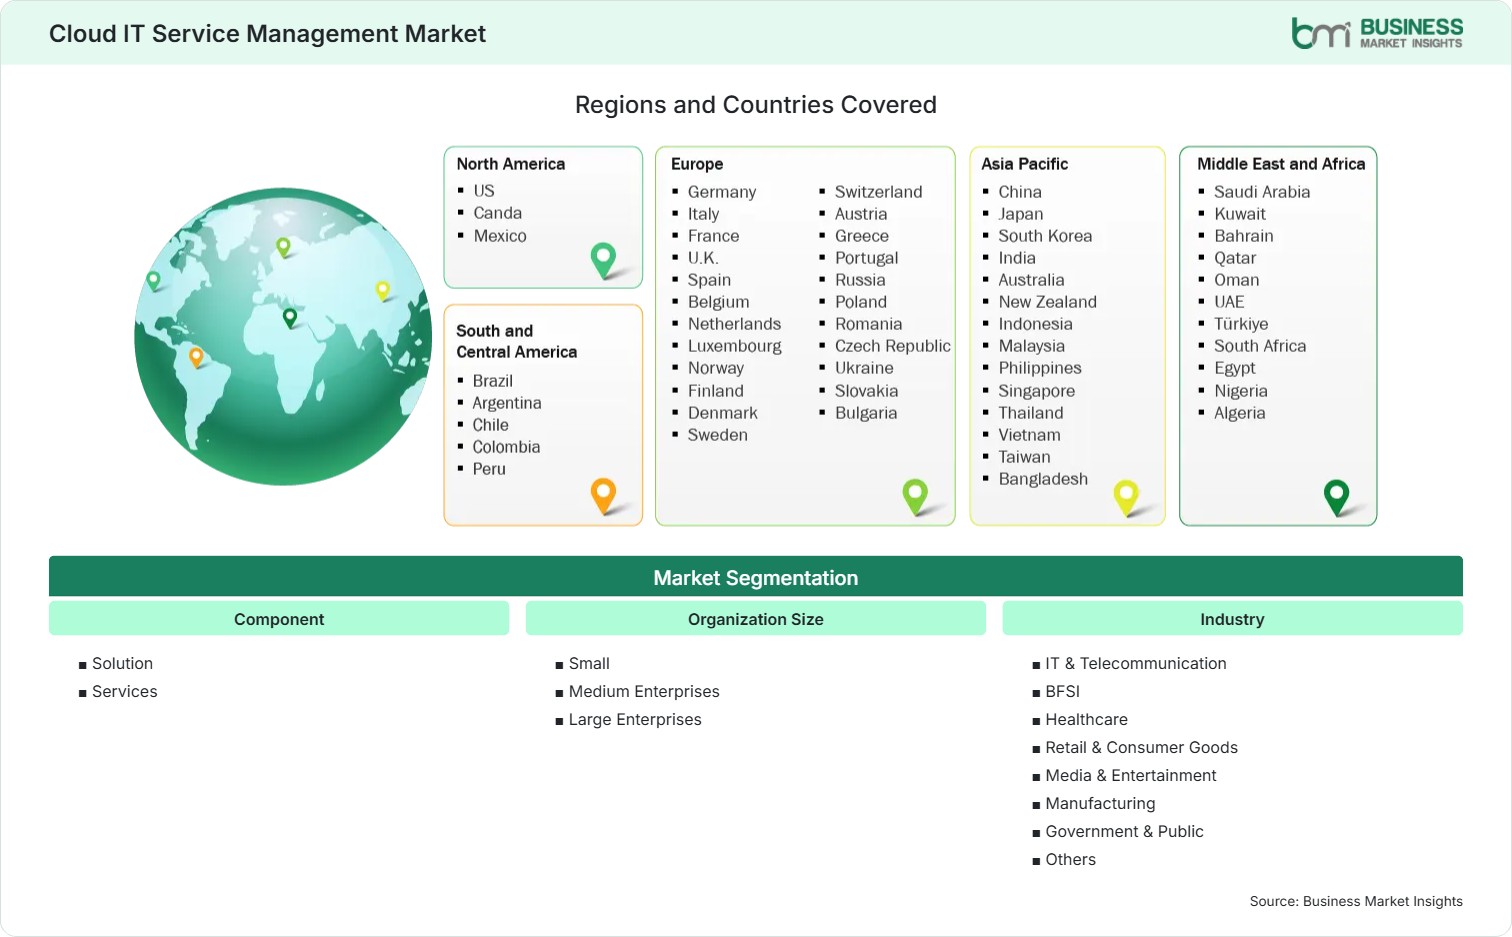Click the green pin in North America card
This screenshot has height=937, width=1512.
click(x=604, y=260)
